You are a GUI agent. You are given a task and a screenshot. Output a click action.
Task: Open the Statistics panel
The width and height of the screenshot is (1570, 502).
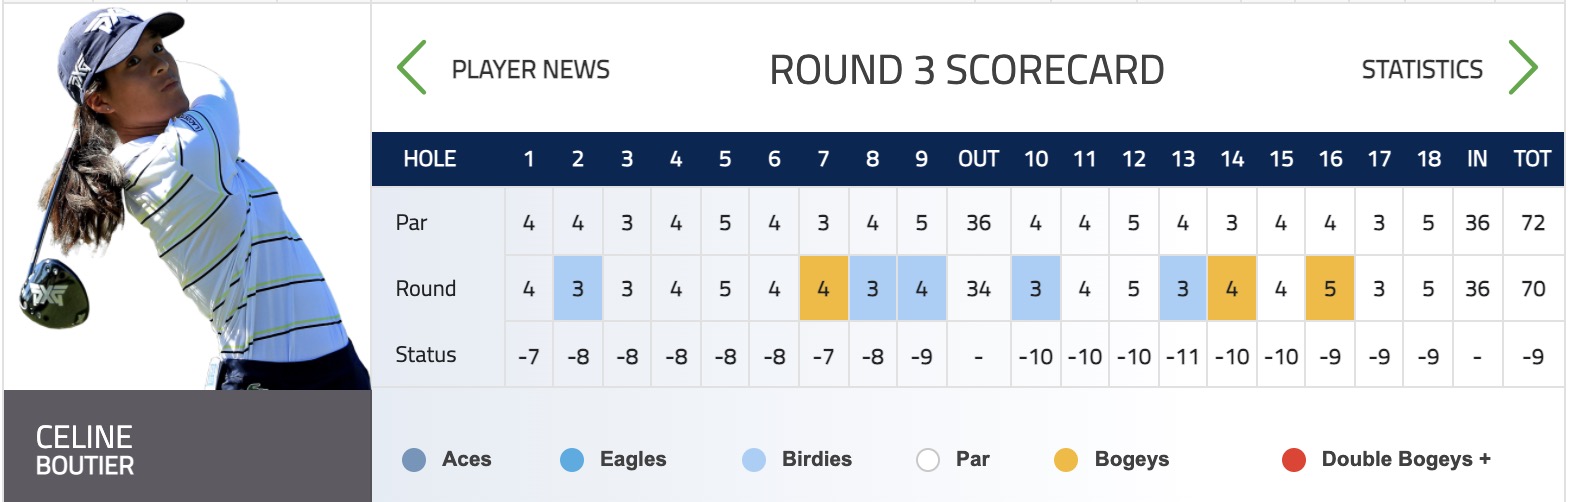click(1422, 69)
